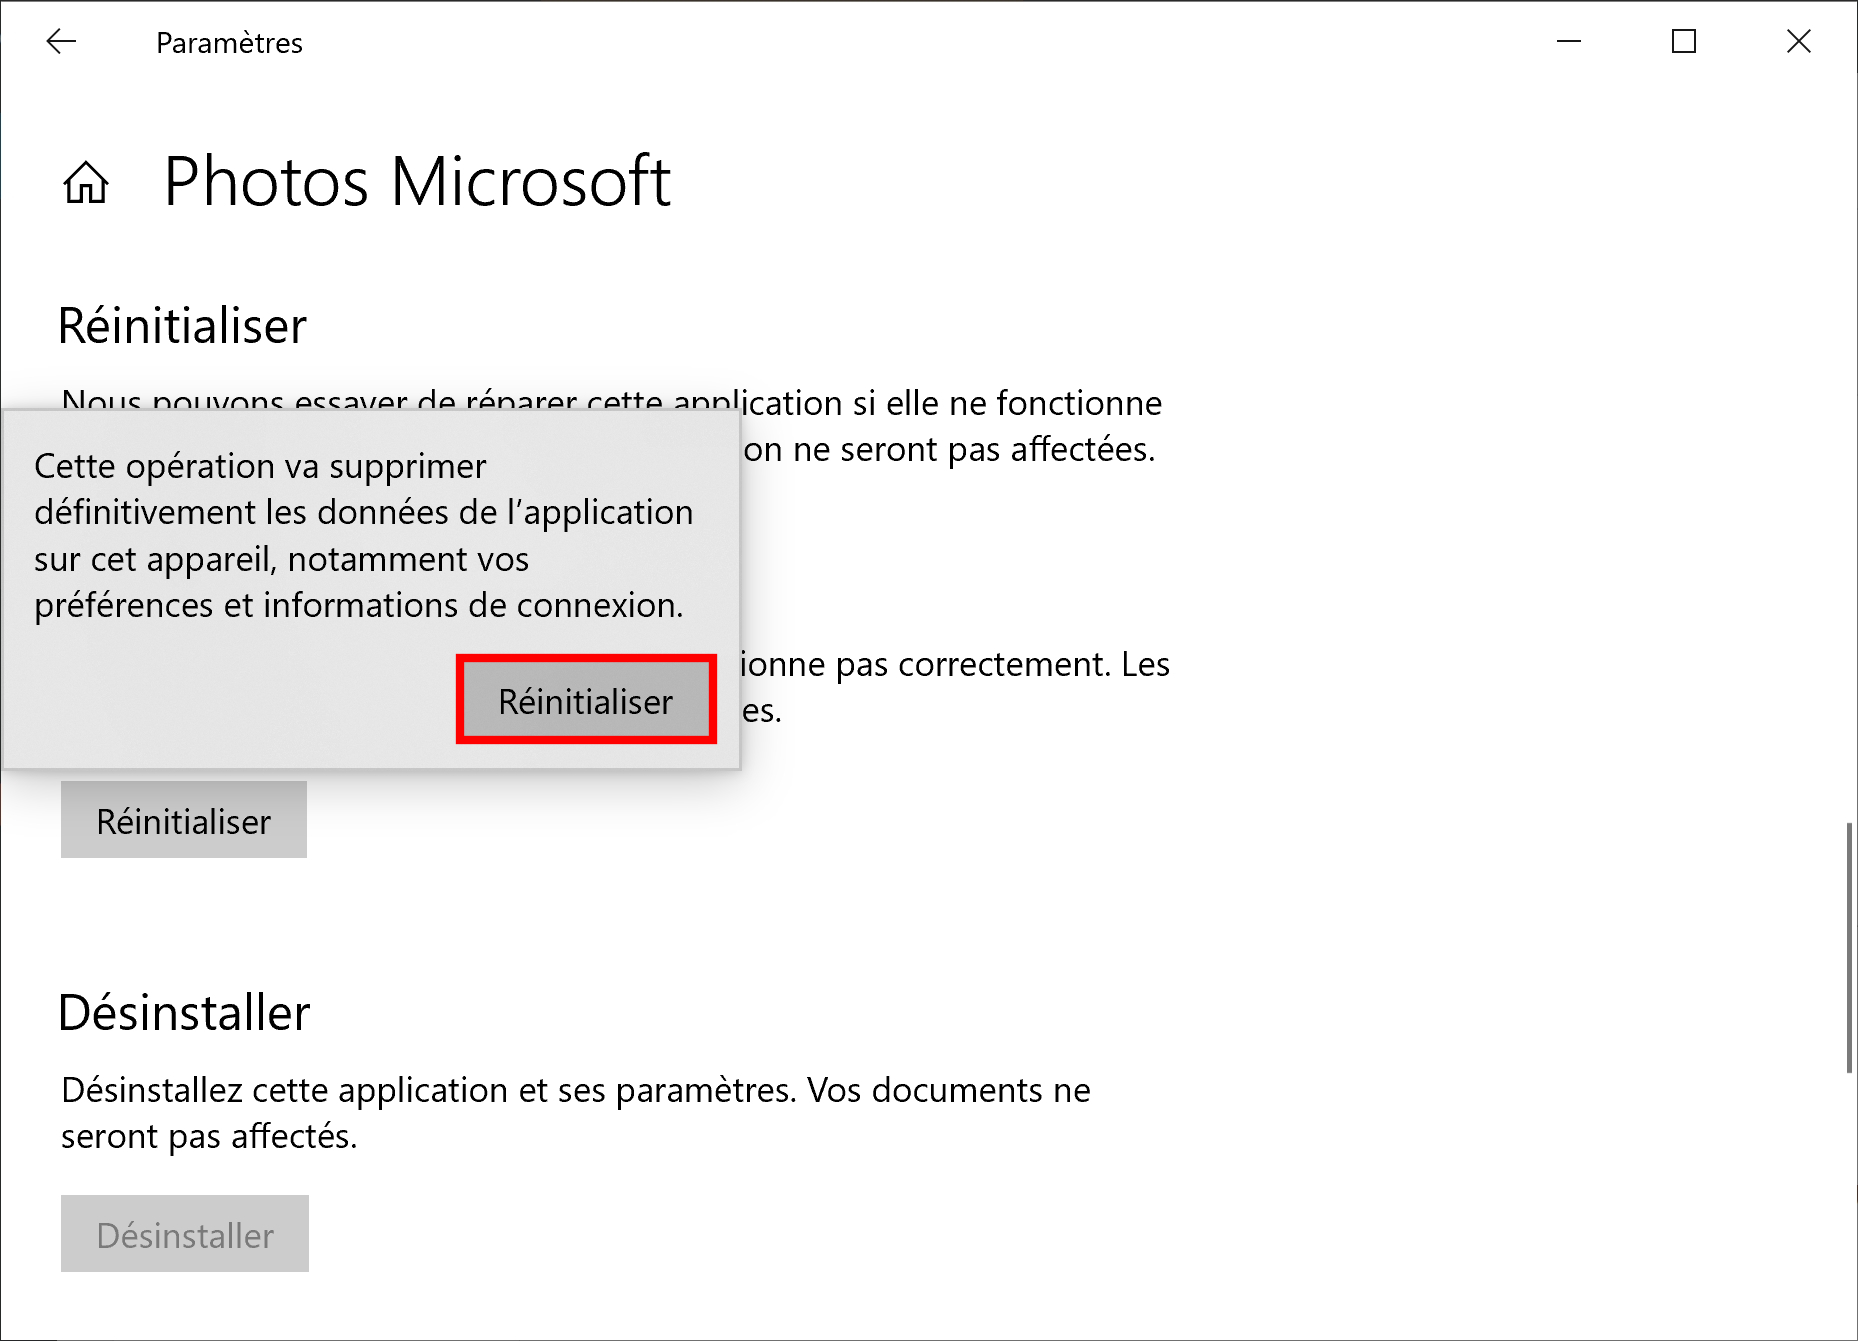Confirm reset with the flyout's Réinitialiser button
Viewport: 1858px width, 1341px height.
(586, 700)
